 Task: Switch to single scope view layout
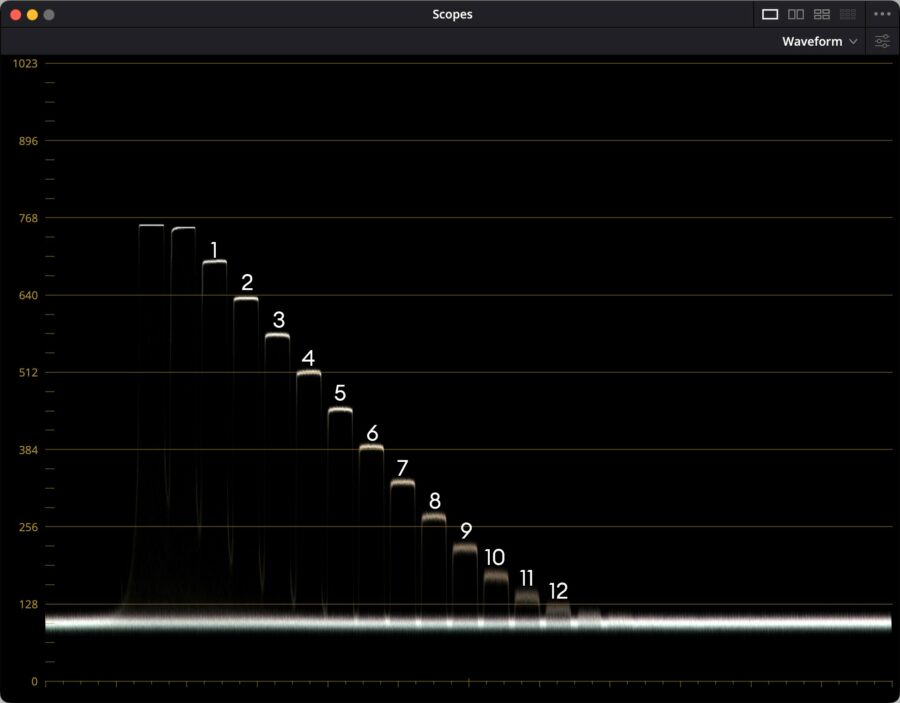pos(770,14)
